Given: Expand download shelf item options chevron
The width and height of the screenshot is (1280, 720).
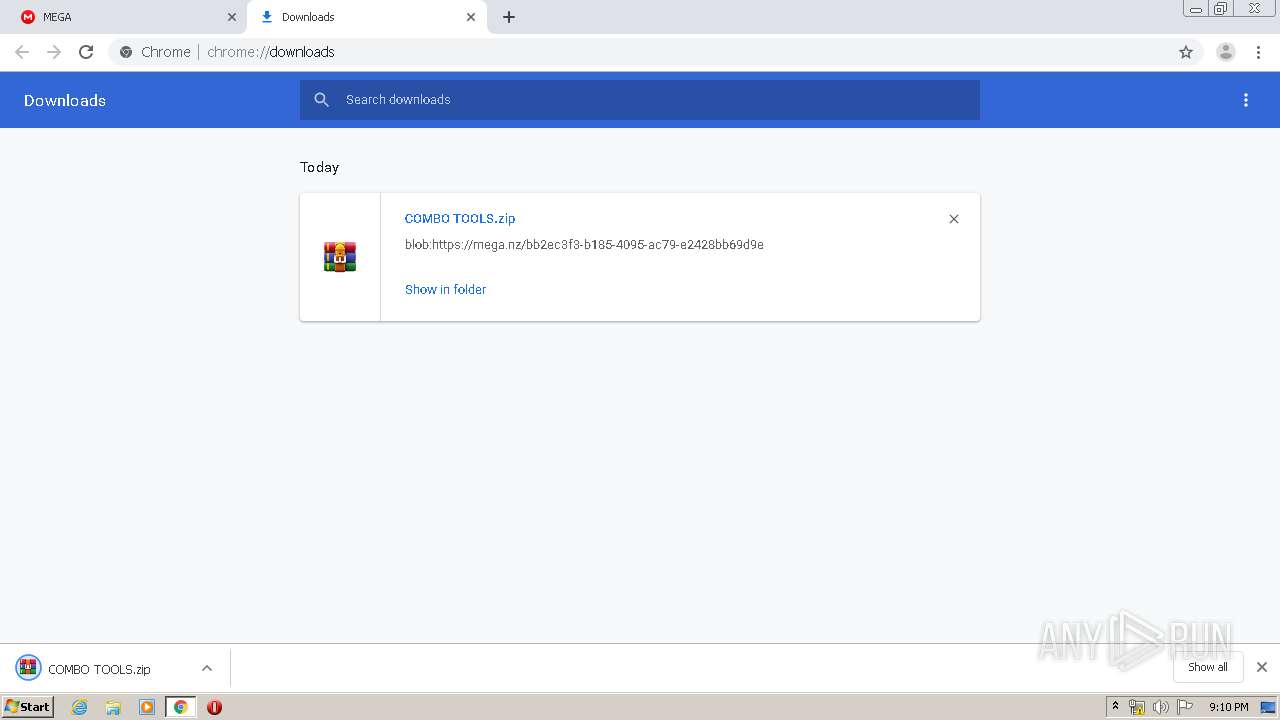Looking at the screenshot, I should [207, 669].
